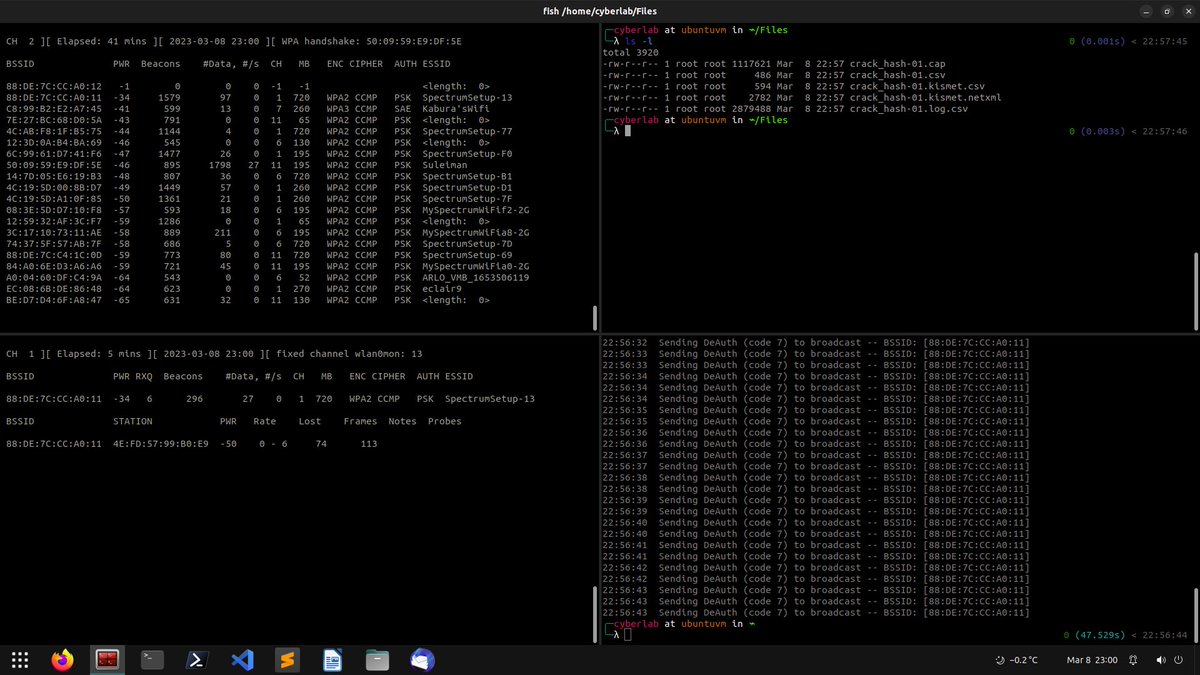This screenshot has height=675, width=1200.
Task: Select ESSID ARLO_VMB_1653506119
Action: [x=475, y=277]
